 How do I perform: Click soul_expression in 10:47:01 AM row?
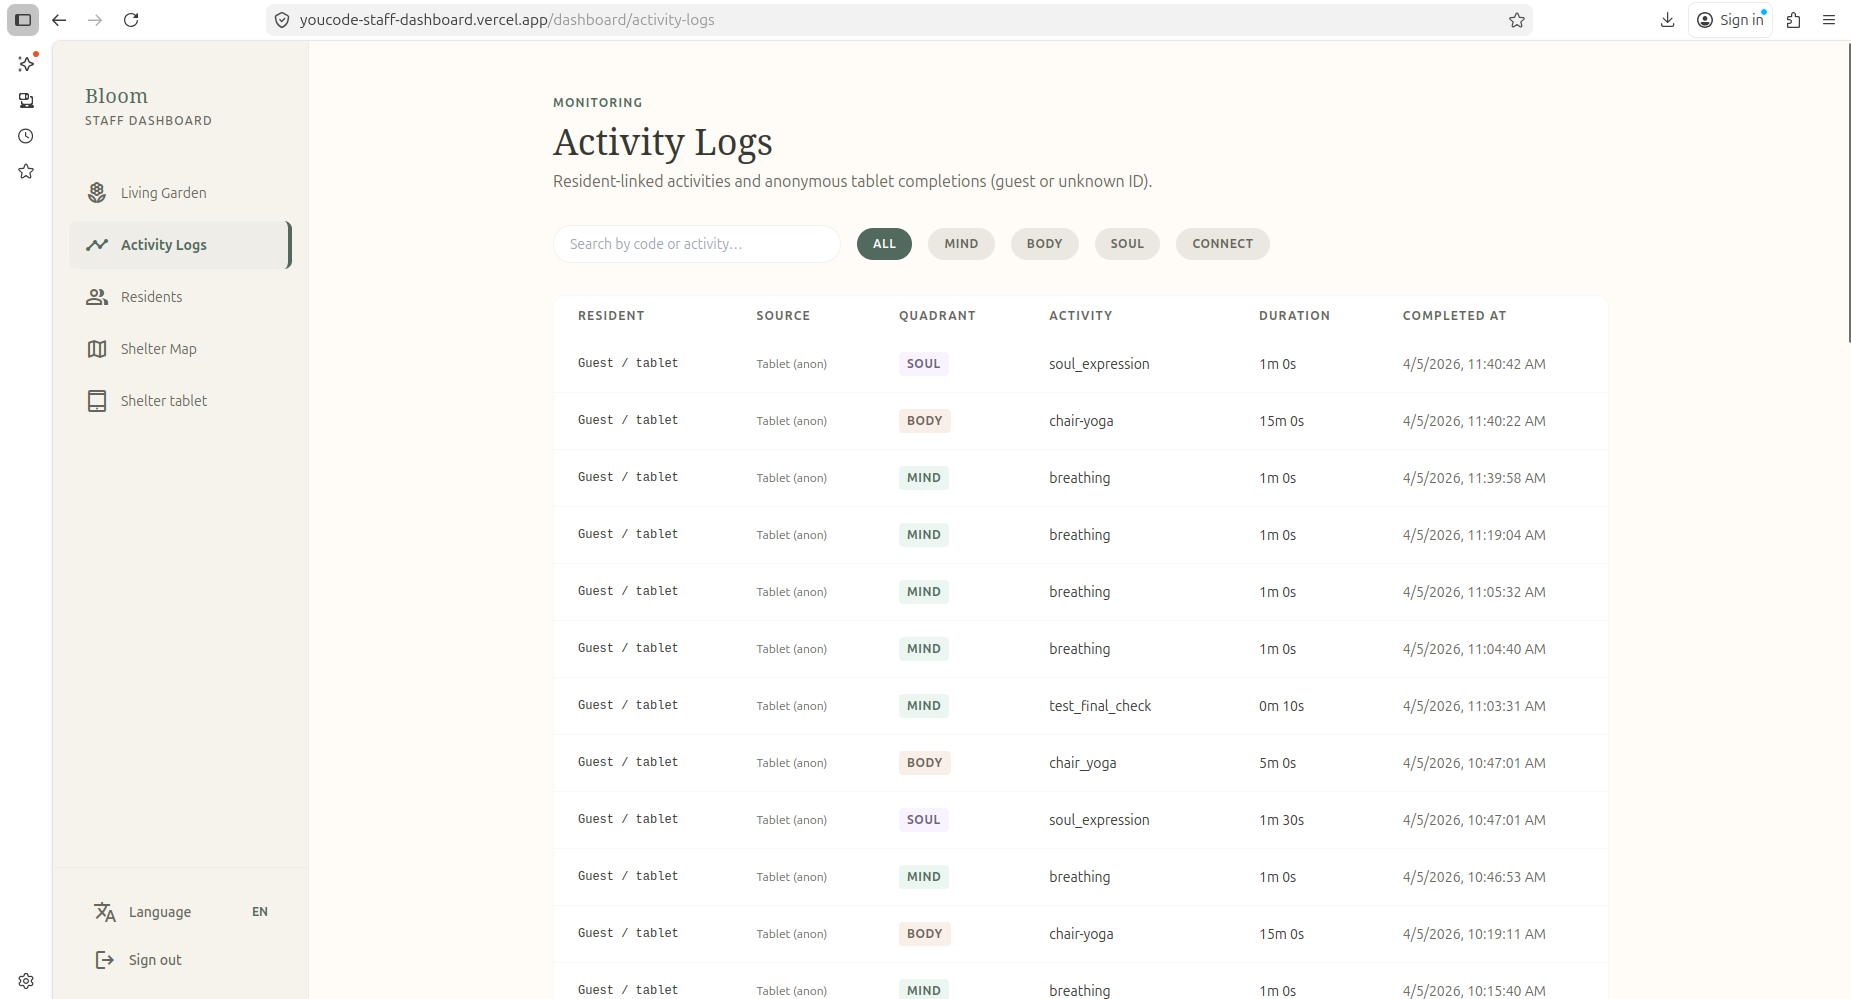click(1099, 820)
